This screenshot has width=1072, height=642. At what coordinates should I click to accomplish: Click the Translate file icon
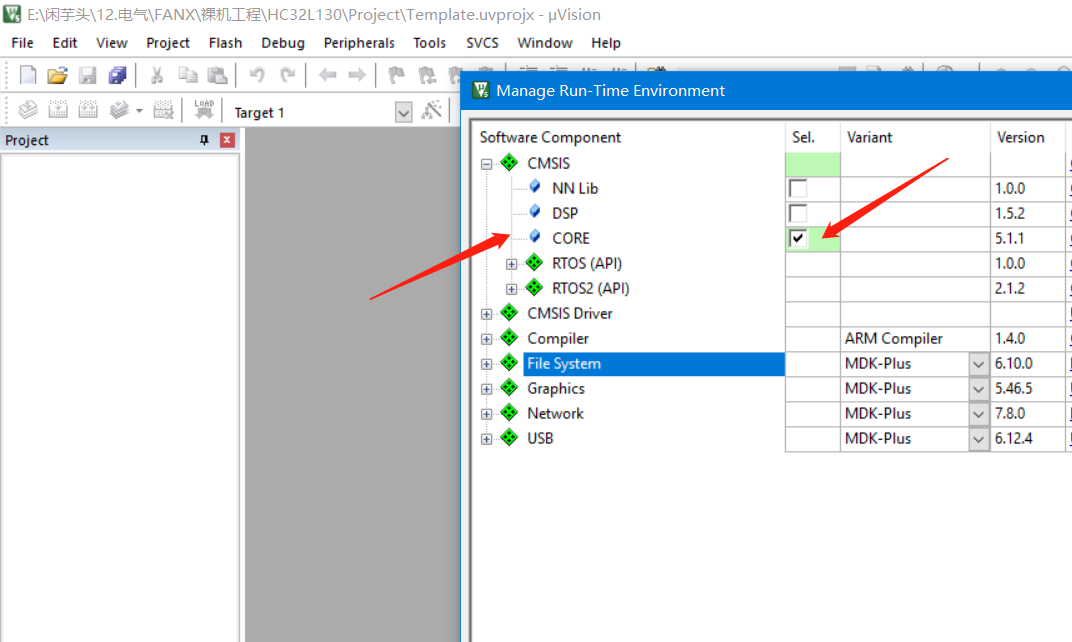(27, 109)
